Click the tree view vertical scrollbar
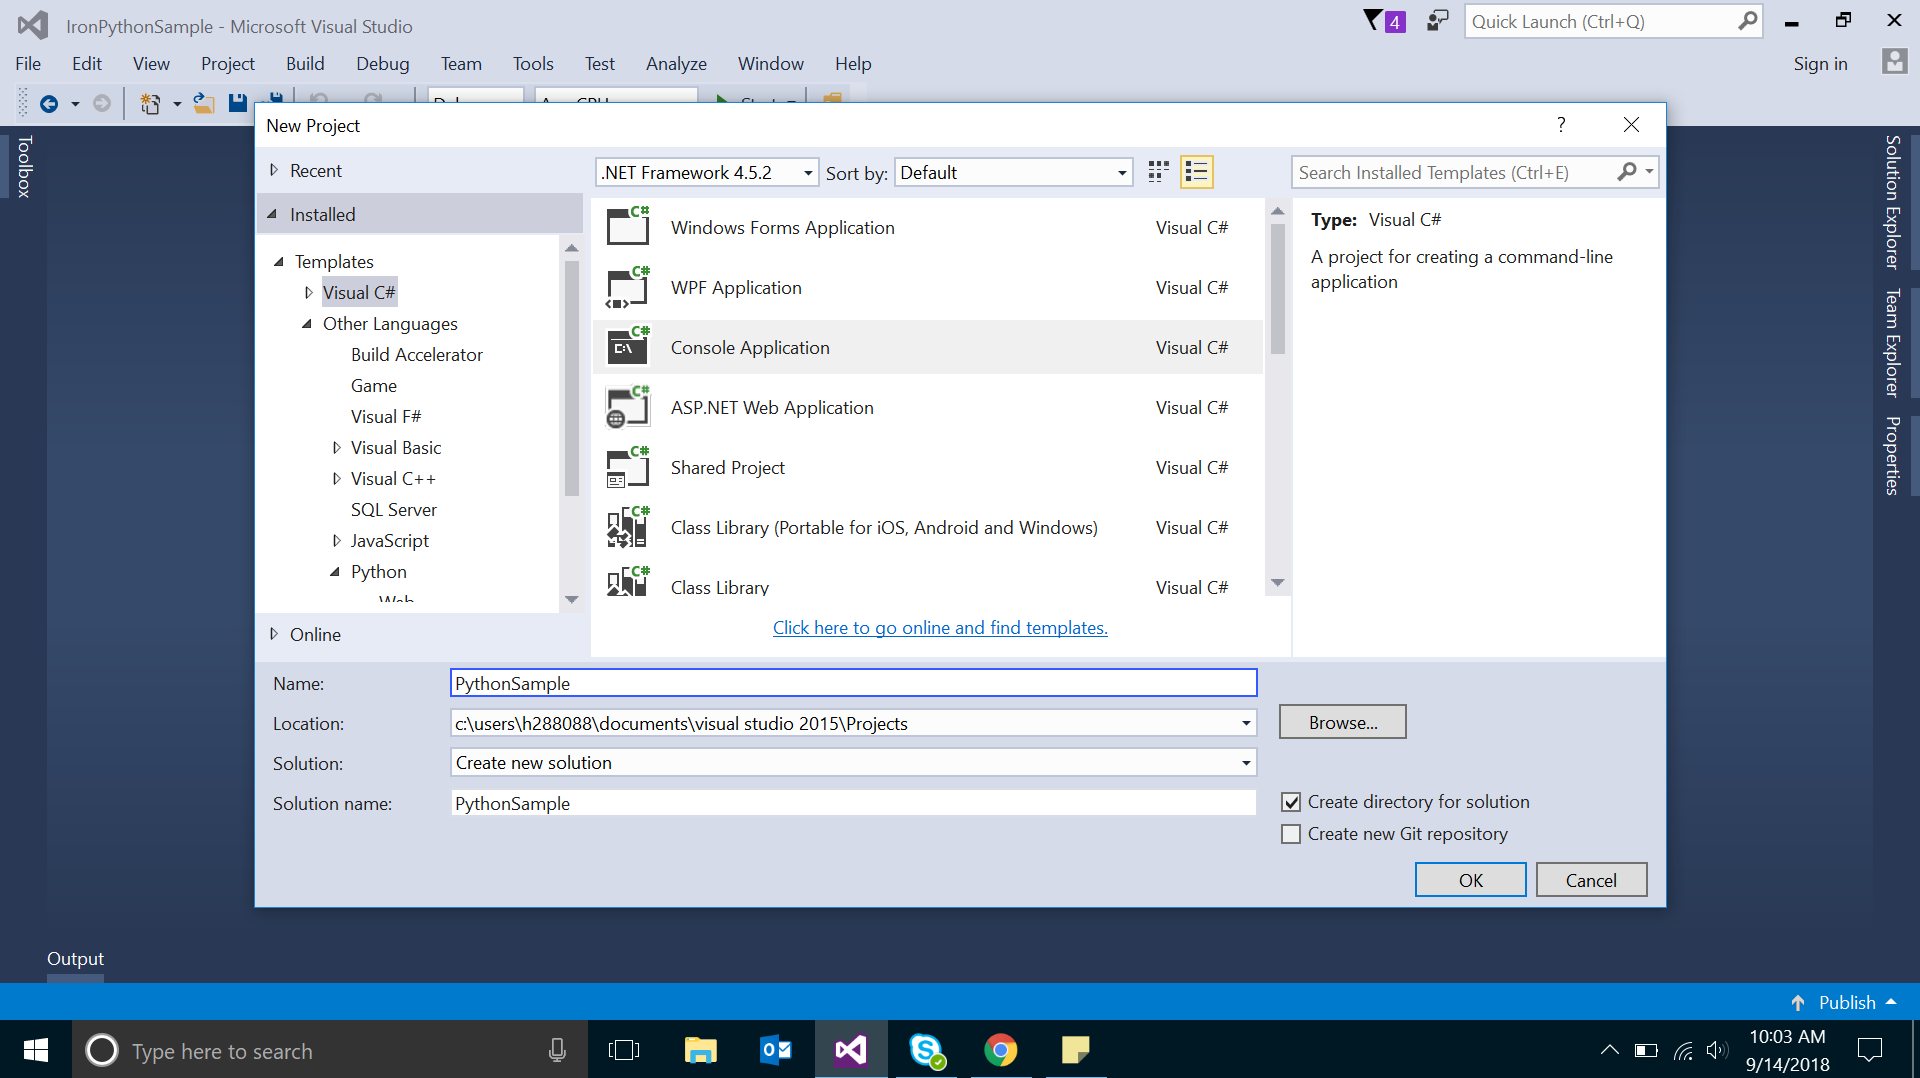Screen dimensions: 1920x1078 (x=572, y=378)
